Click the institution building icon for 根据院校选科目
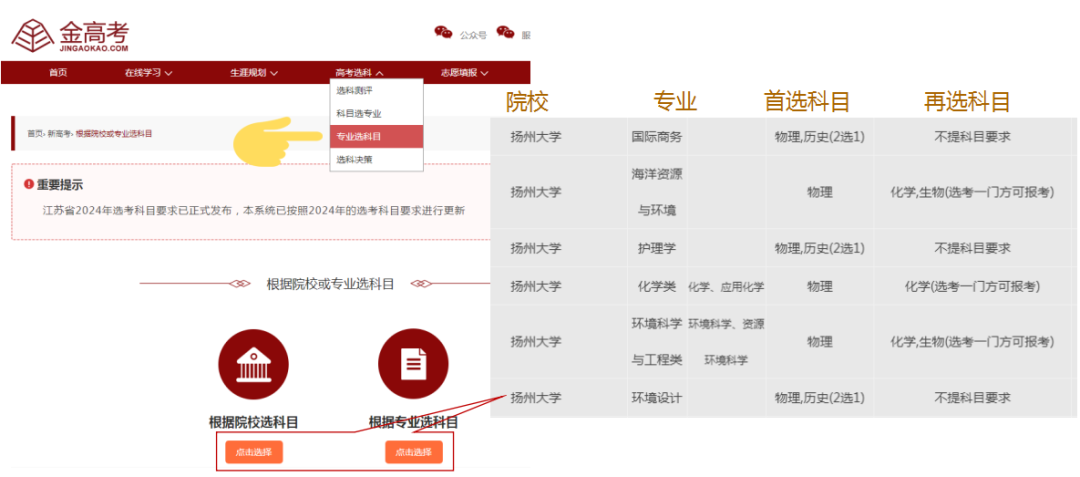 253,363
